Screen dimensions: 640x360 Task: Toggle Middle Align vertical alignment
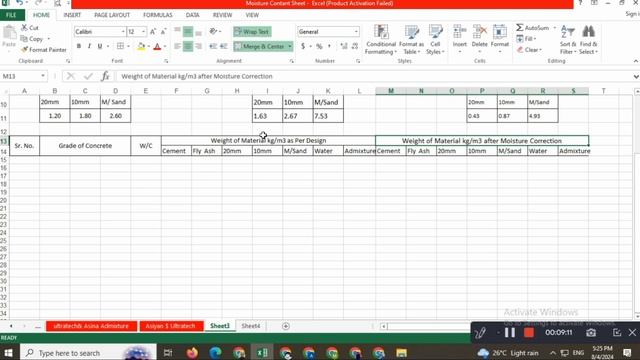click(188, 31)
